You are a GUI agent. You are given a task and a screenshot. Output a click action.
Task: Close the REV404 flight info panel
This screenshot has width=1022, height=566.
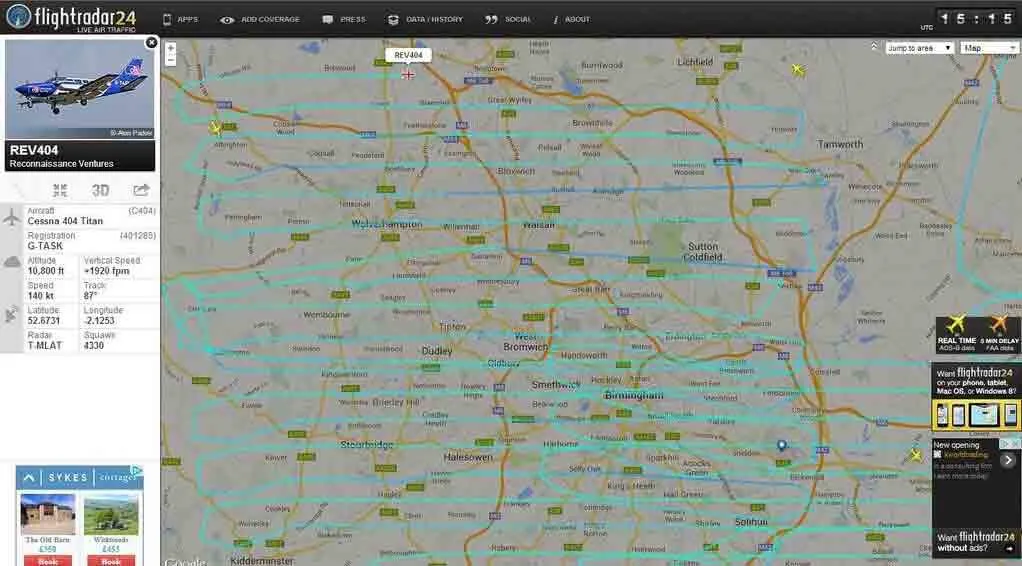(151, 42)
